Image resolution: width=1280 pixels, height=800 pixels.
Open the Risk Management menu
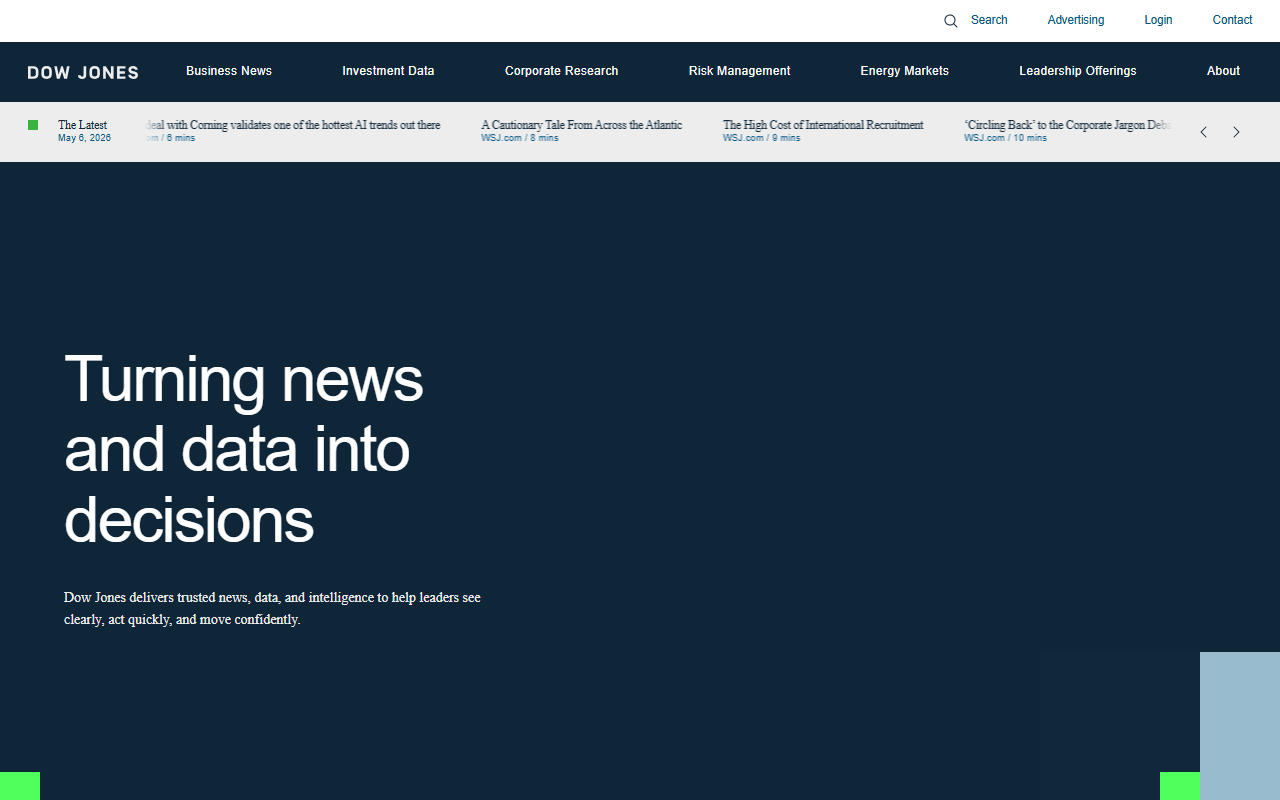click(739, 71)
